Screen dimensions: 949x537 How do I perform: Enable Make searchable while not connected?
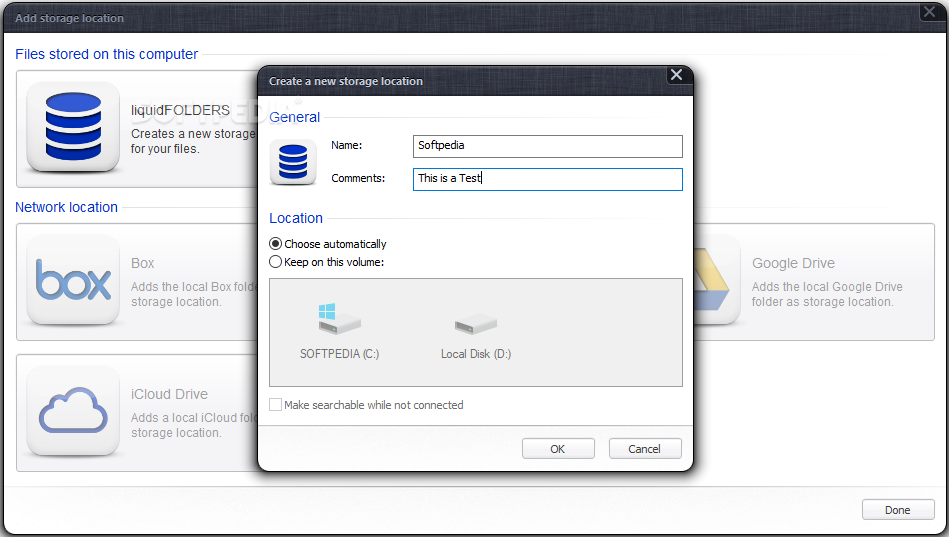[x=275, y=404]
